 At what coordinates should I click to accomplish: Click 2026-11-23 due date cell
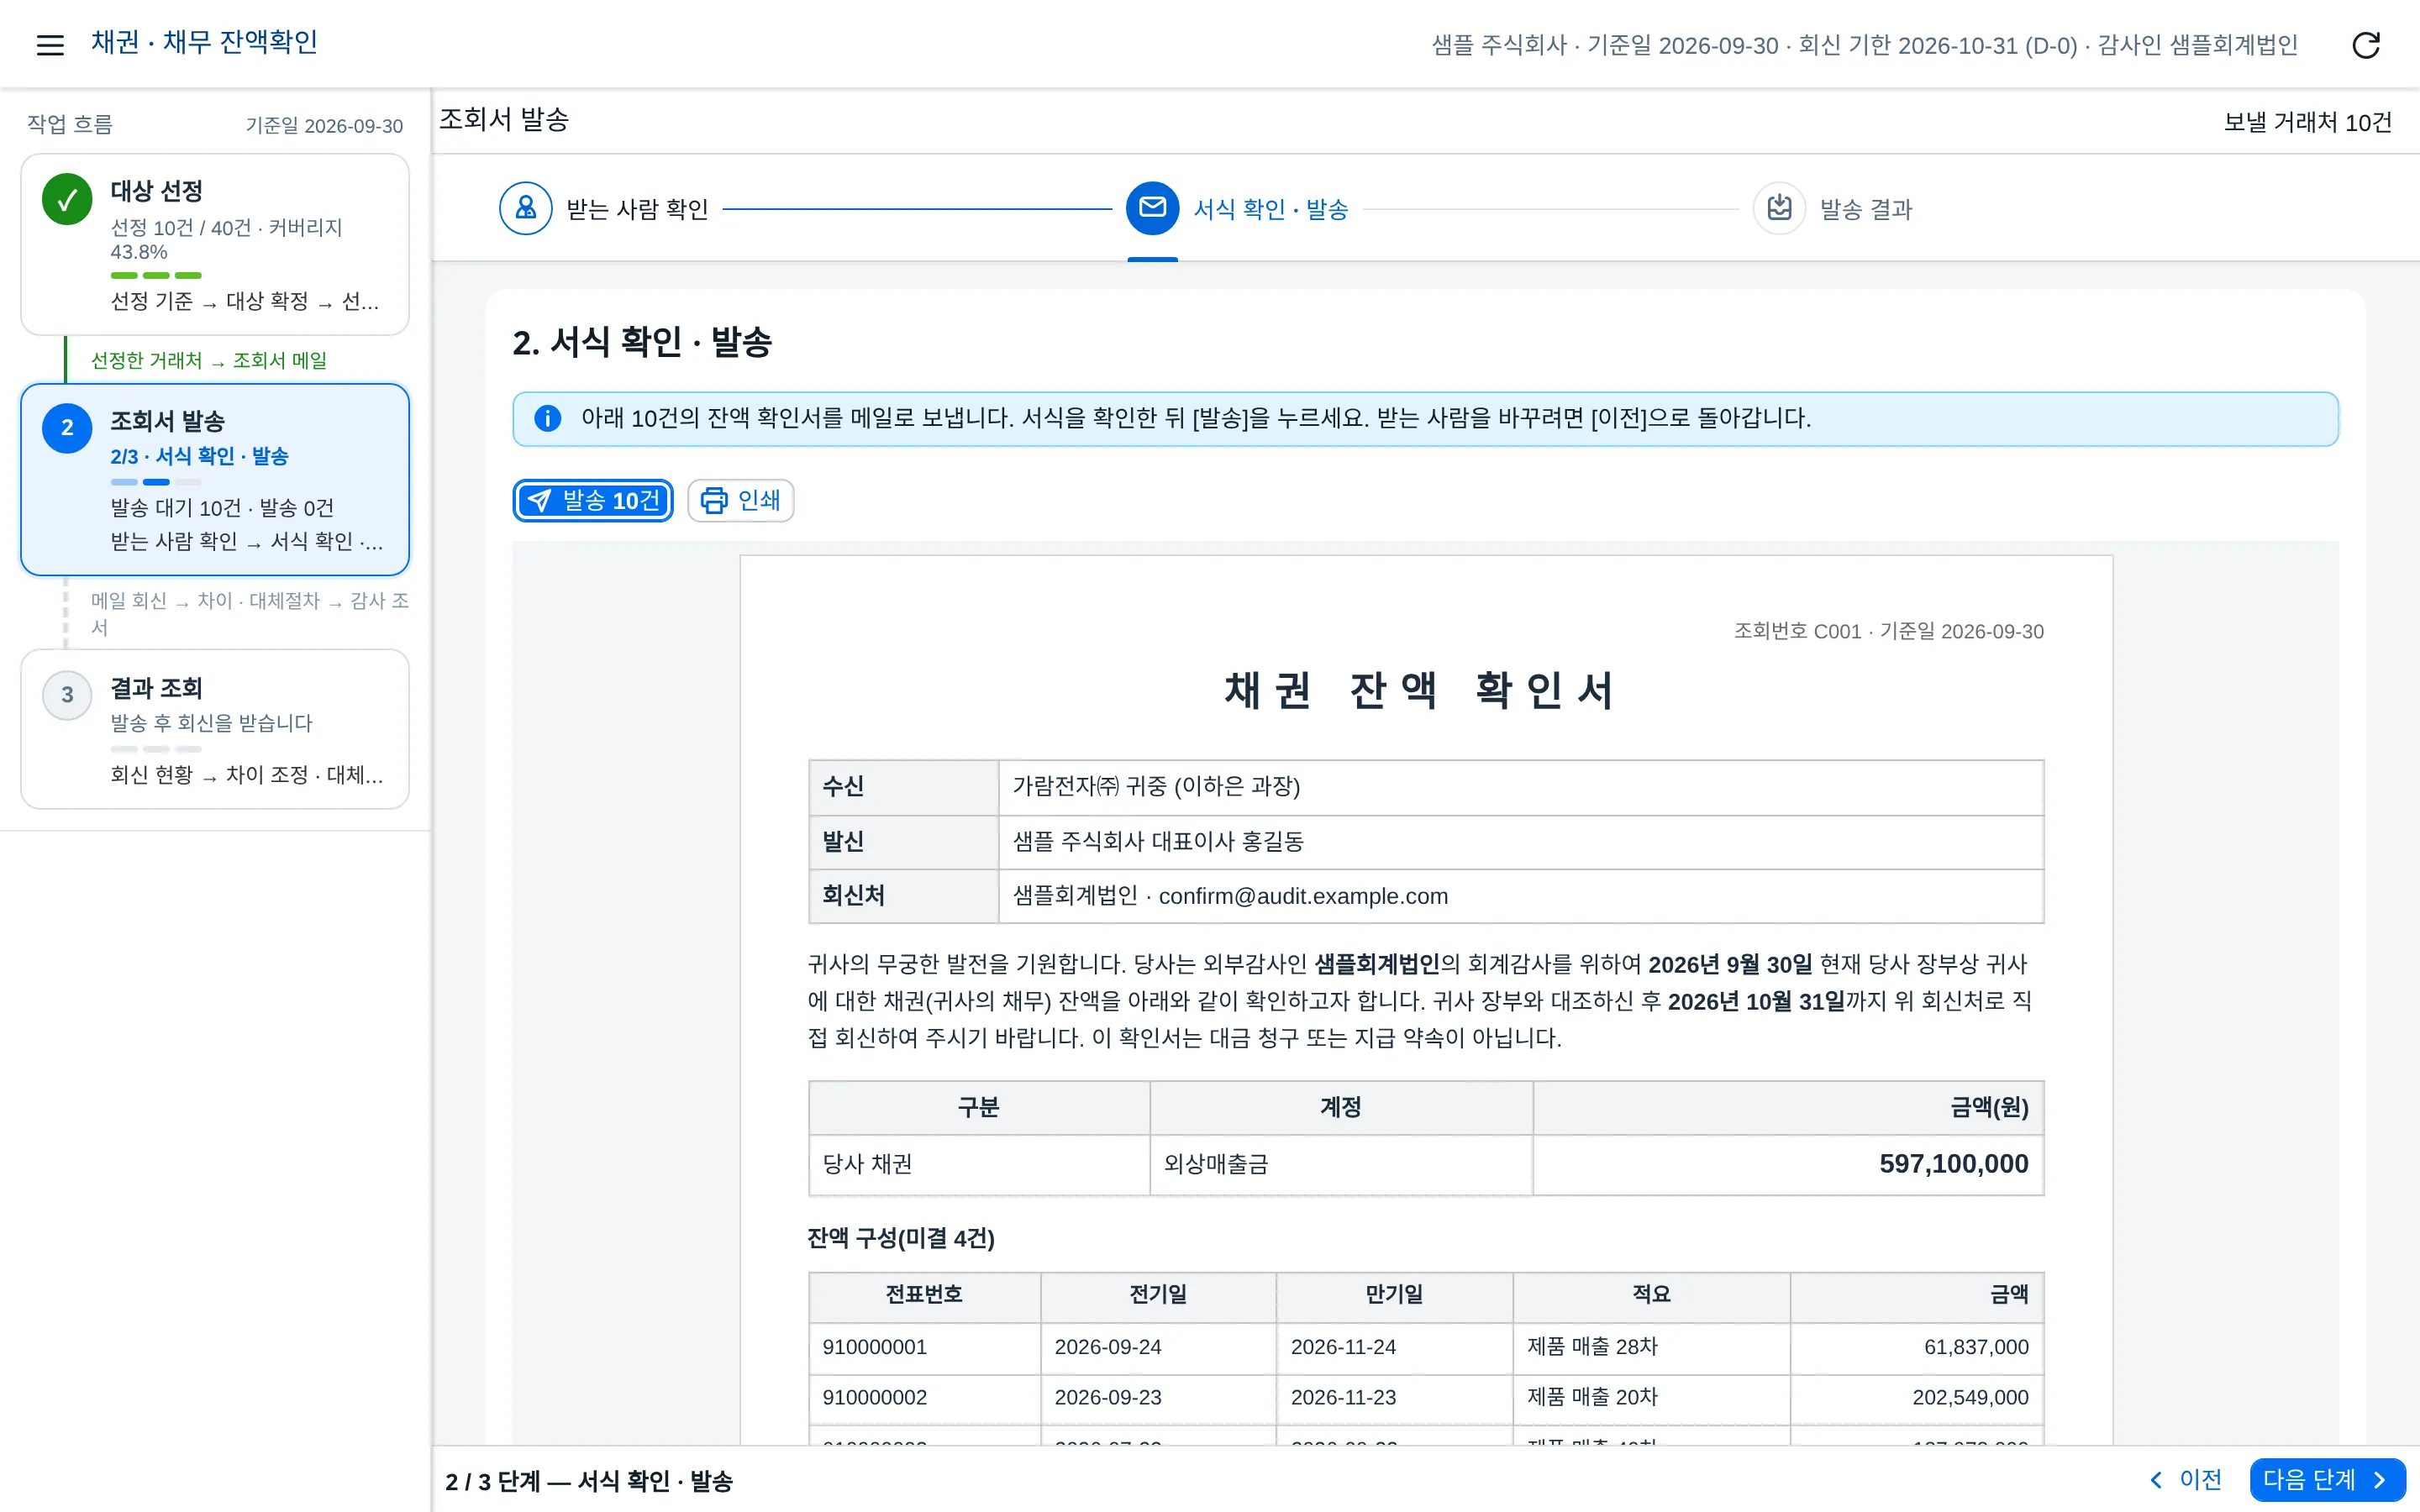(1394, 1397)
